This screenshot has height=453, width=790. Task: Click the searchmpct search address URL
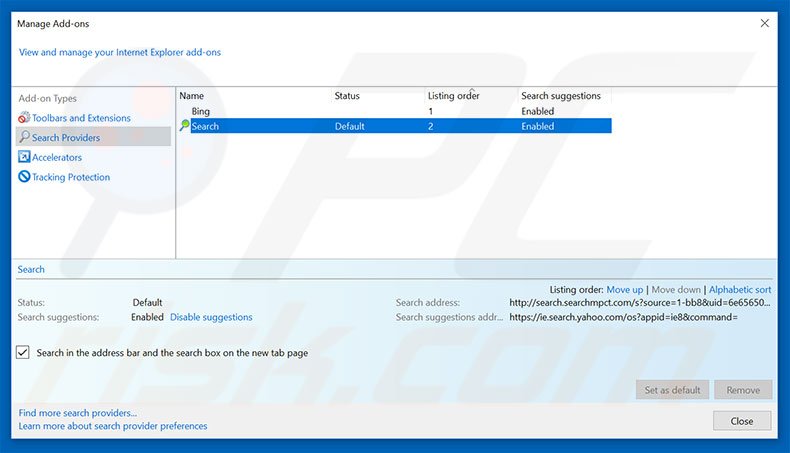pos(640,302)
